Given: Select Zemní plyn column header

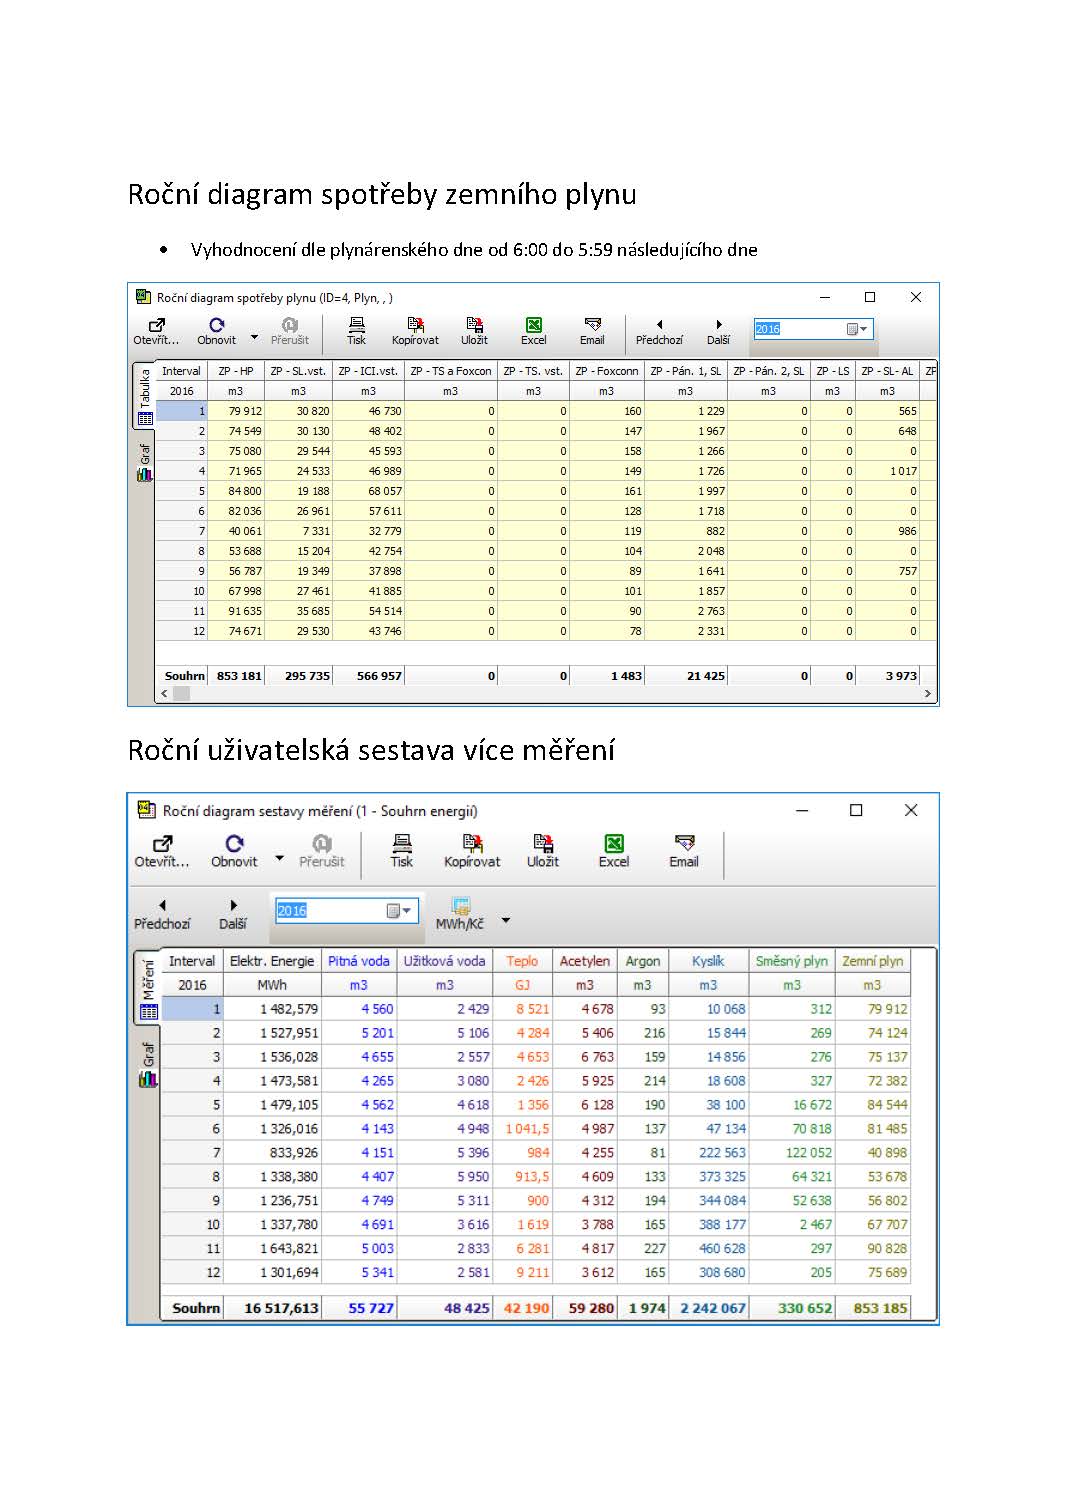Looking at the screenshot, I should (x=873, y=961).
